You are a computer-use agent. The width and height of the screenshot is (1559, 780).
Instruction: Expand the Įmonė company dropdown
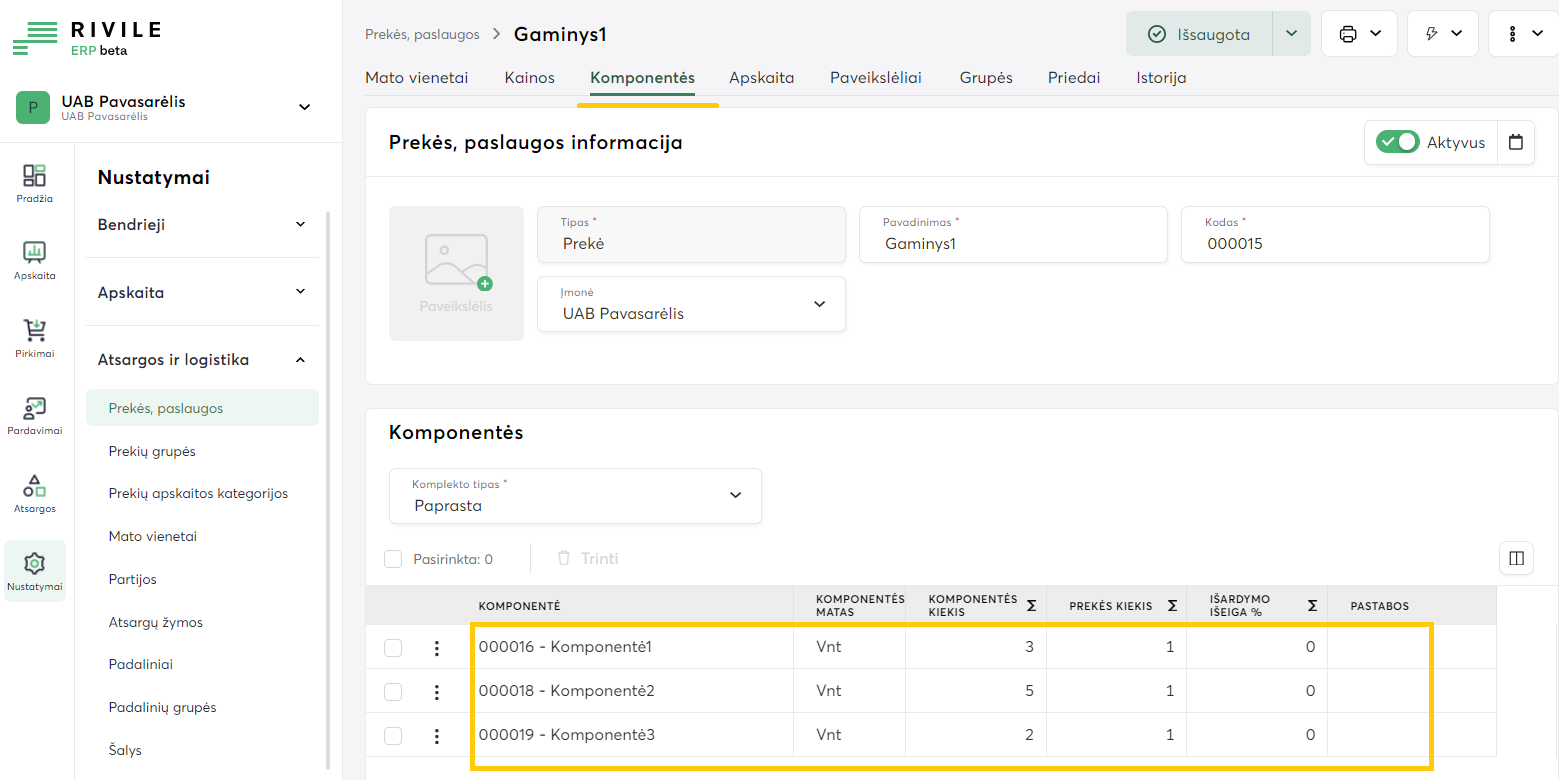691,304
